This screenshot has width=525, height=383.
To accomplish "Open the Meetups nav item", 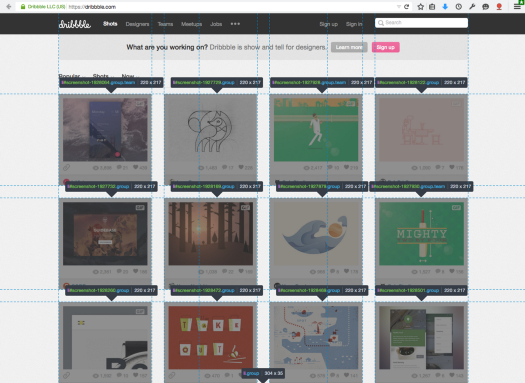I will tap(192, 24).
